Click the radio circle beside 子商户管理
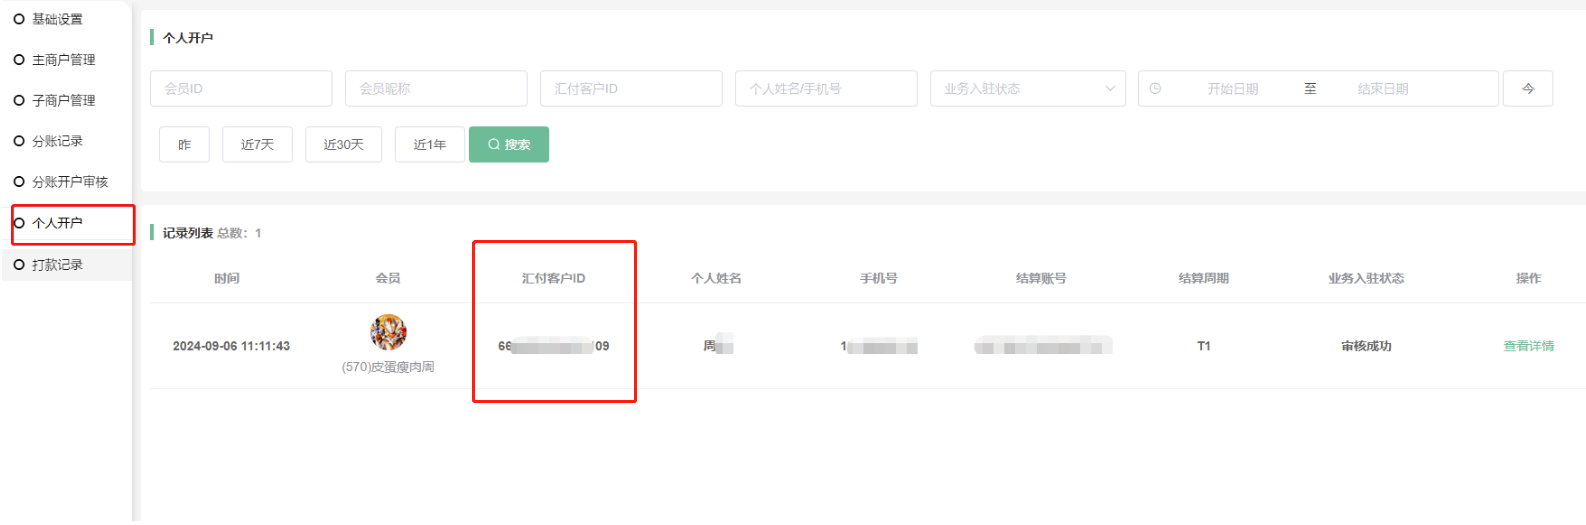 point(19,101)
